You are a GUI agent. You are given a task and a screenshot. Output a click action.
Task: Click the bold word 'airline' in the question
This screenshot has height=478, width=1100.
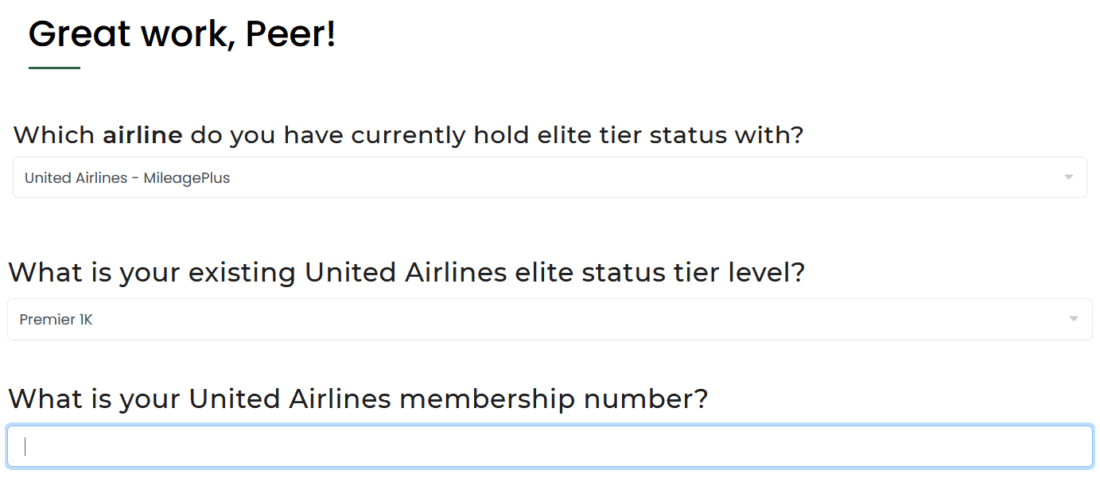[143, 135]
